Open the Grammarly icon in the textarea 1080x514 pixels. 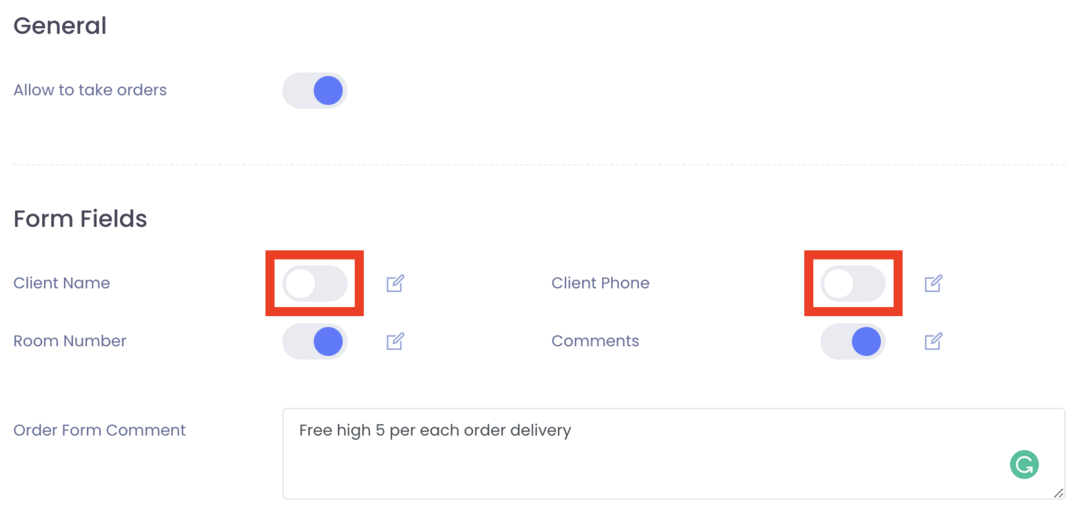point(1024,464)
